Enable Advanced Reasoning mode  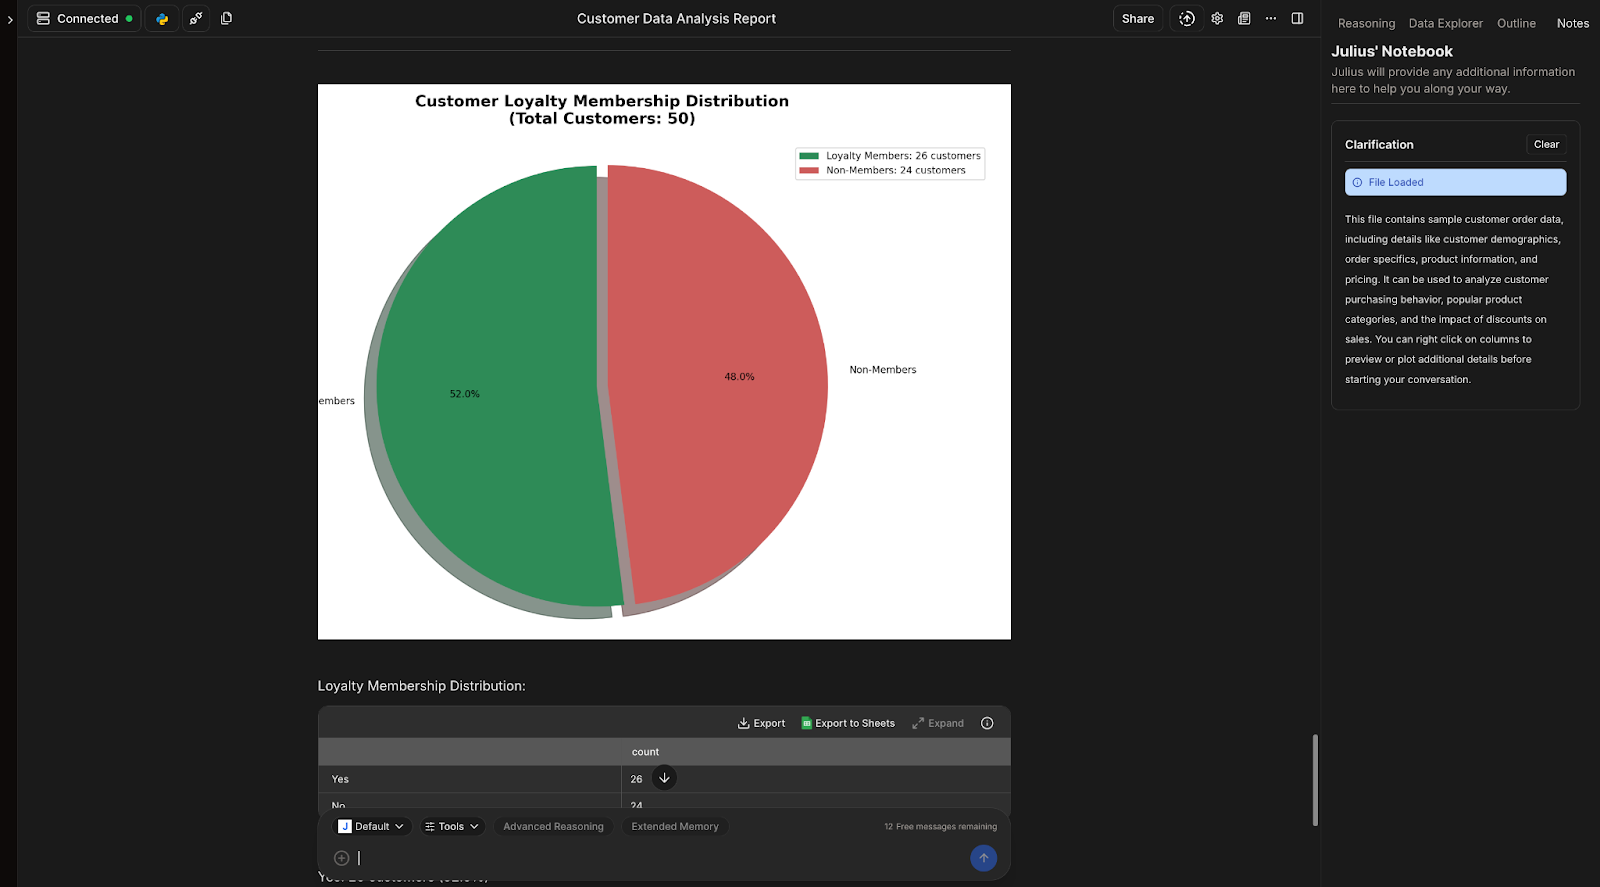pyautogui.click(x=553, y=827)
